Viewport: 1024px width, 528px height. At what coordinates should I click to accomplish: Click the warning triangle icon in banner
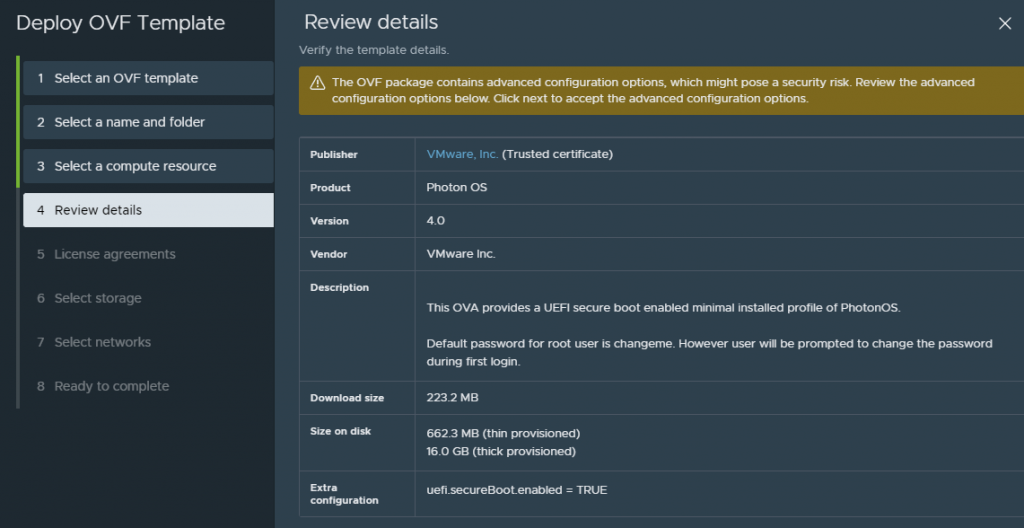tap(317, 83)
